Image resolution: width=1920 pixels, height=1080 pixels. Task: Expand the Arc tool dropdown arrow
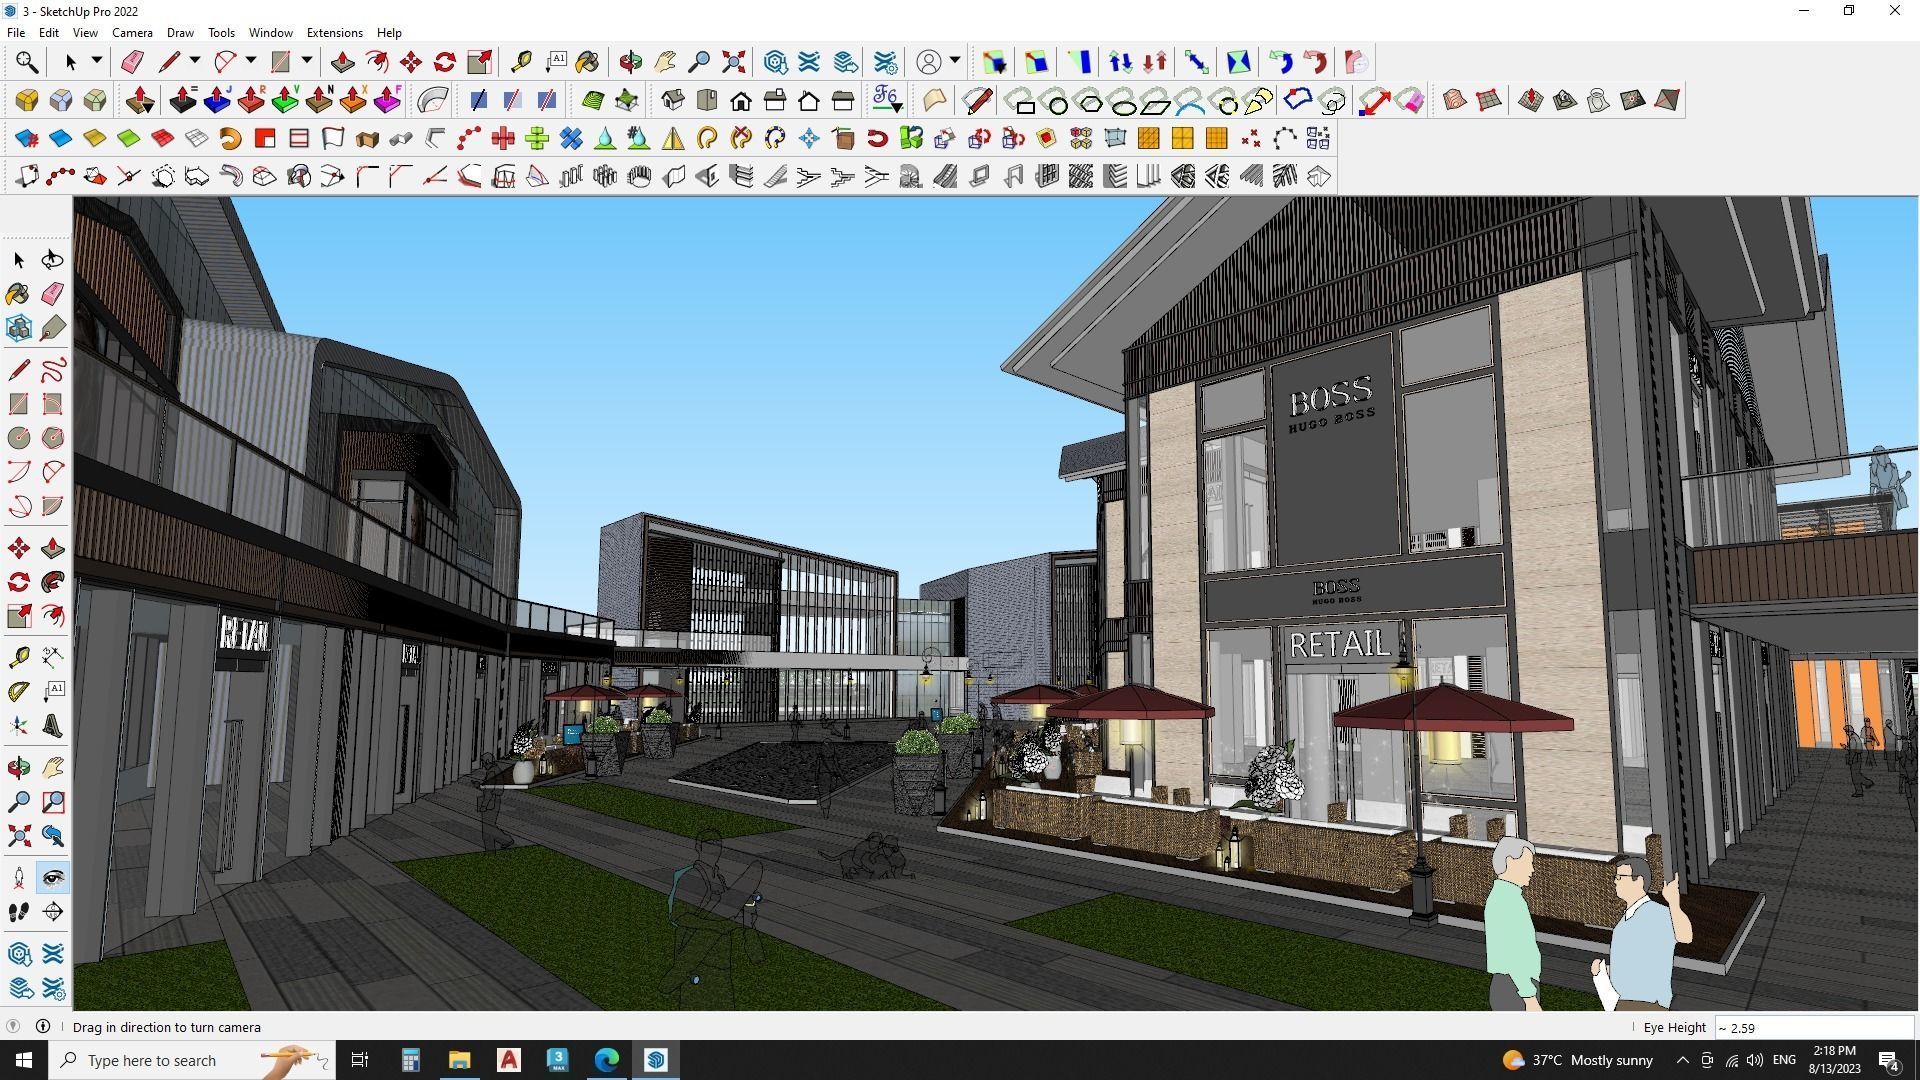click(251, 61)
